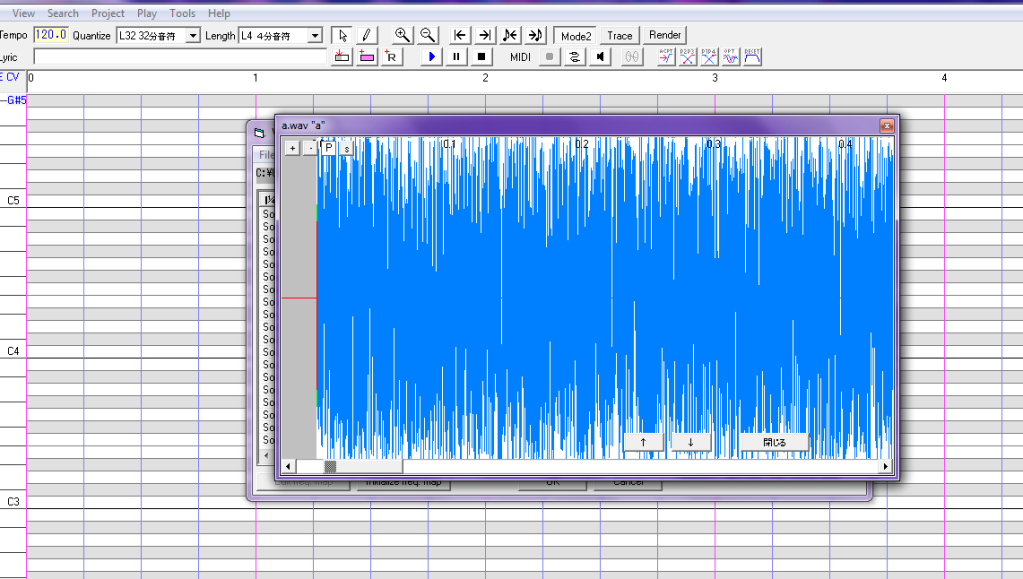Click the P button in waveform window
This screenshot has height=579, width=1023.
(x=329, y=148)
